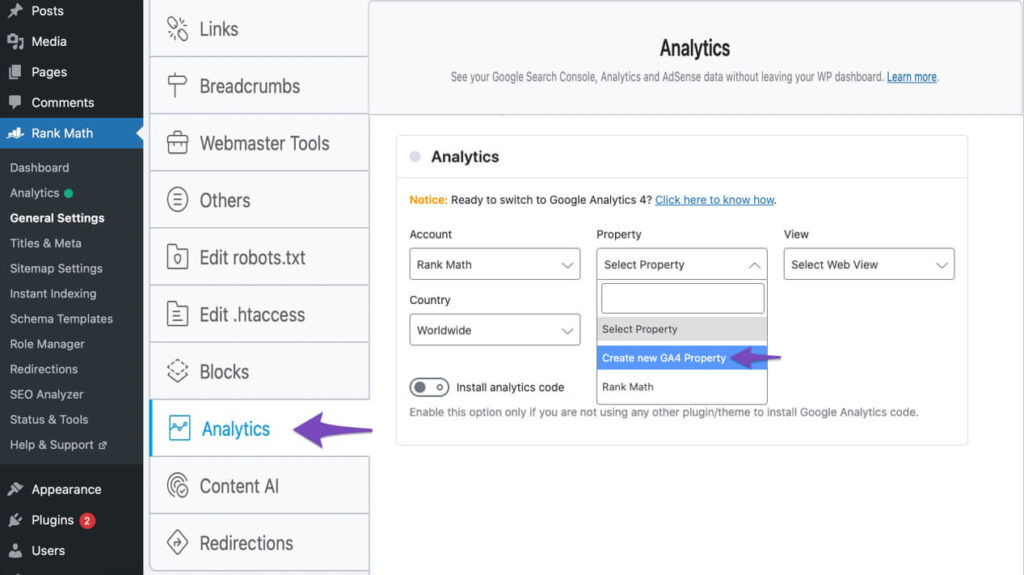Screen dimensions: 1024x575
Task: Open the Content AI settings tab
Action: coord(259,485)
